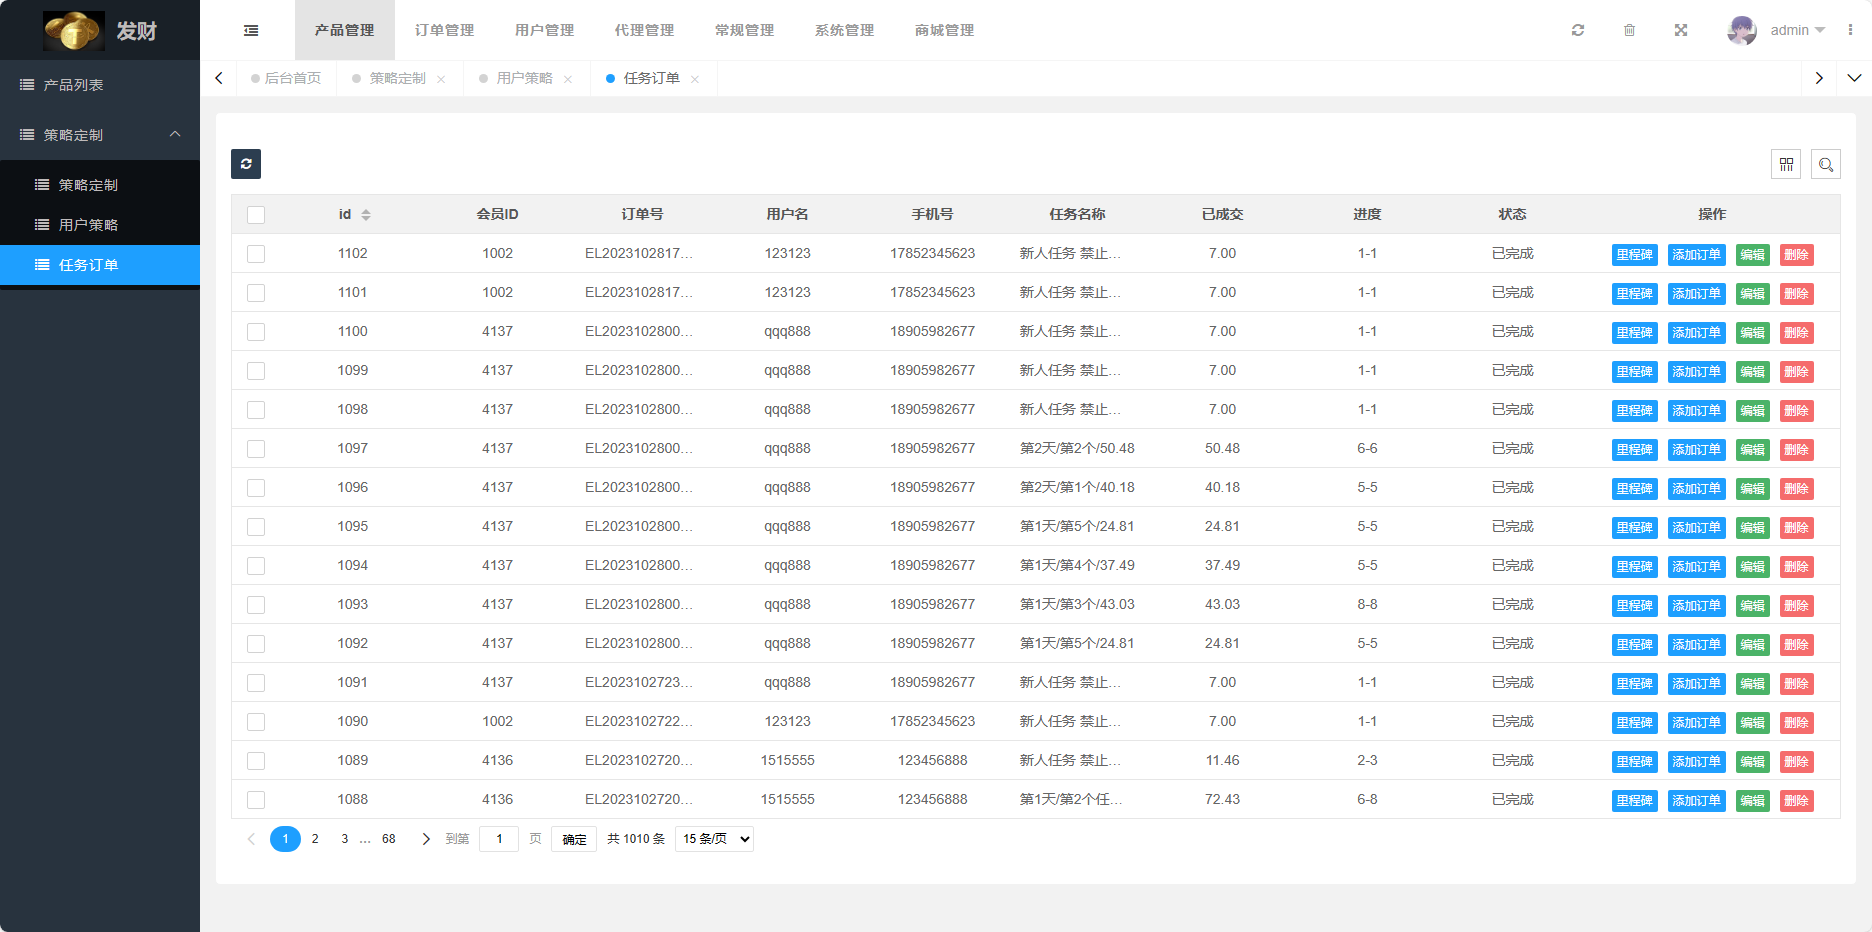The width and height of the screenshot is (1872, 932).
Task: Collapse the sidebar with the menu-fold icon
Action: 251,31
